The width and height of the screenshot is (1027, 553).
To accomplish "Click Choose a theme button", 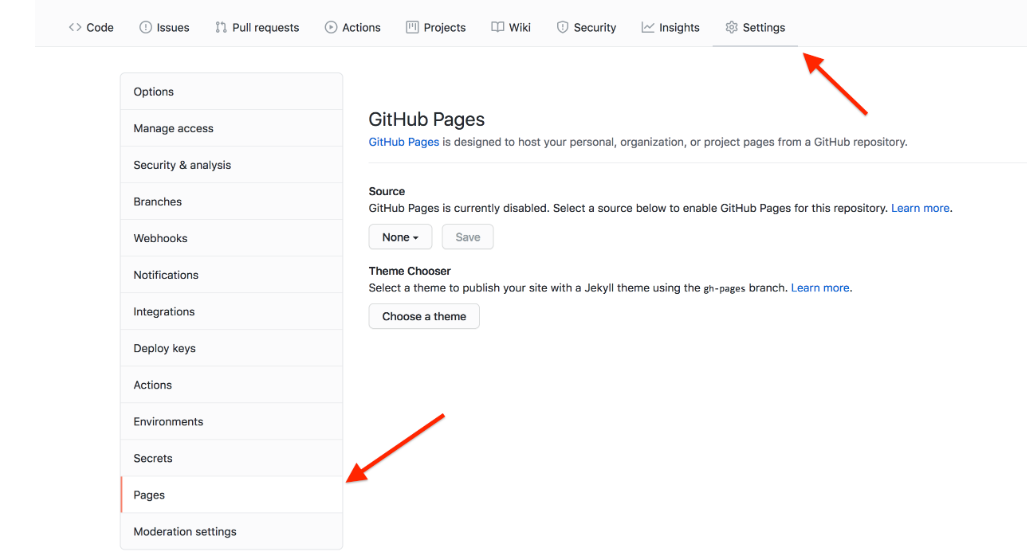I will (x=424, y=316).
